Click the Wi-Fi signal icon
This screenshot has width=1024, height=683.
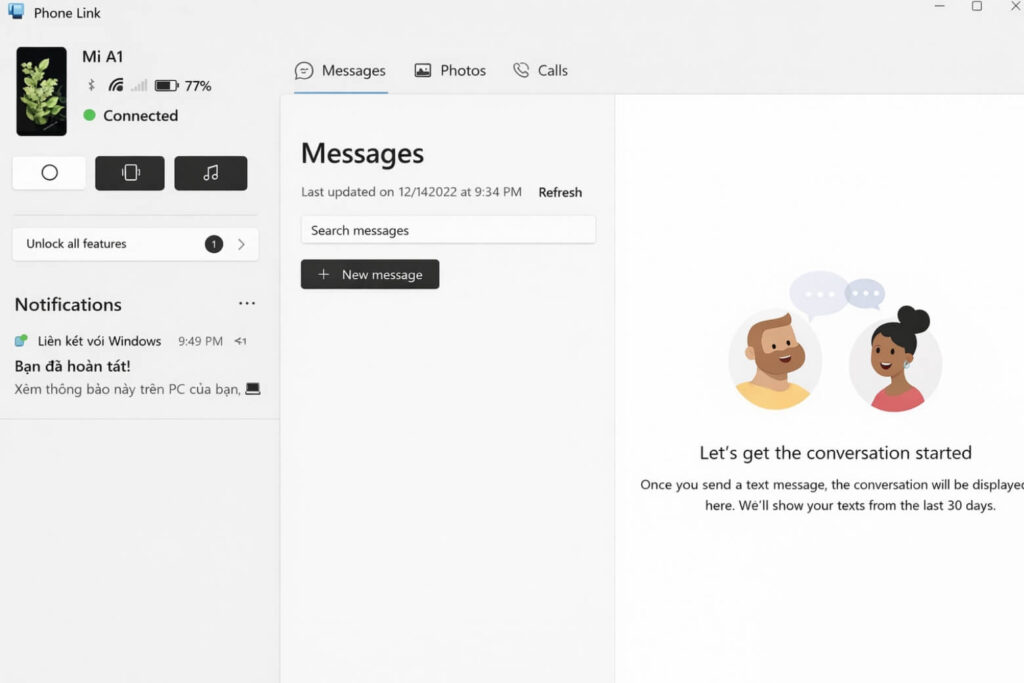[116, 86]
